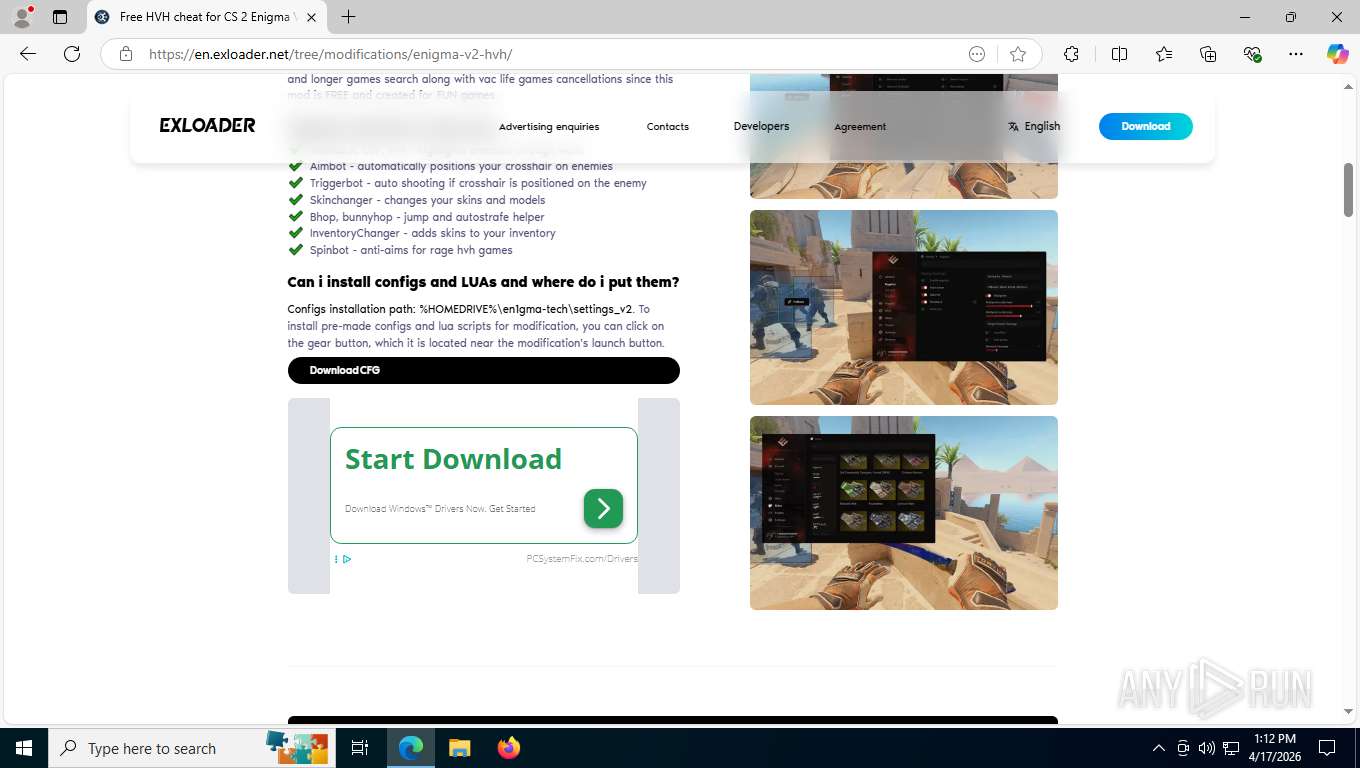Click the Skinchanger feature line
Viewport: 1360px width, 768px height.
[x=427, y=200]
